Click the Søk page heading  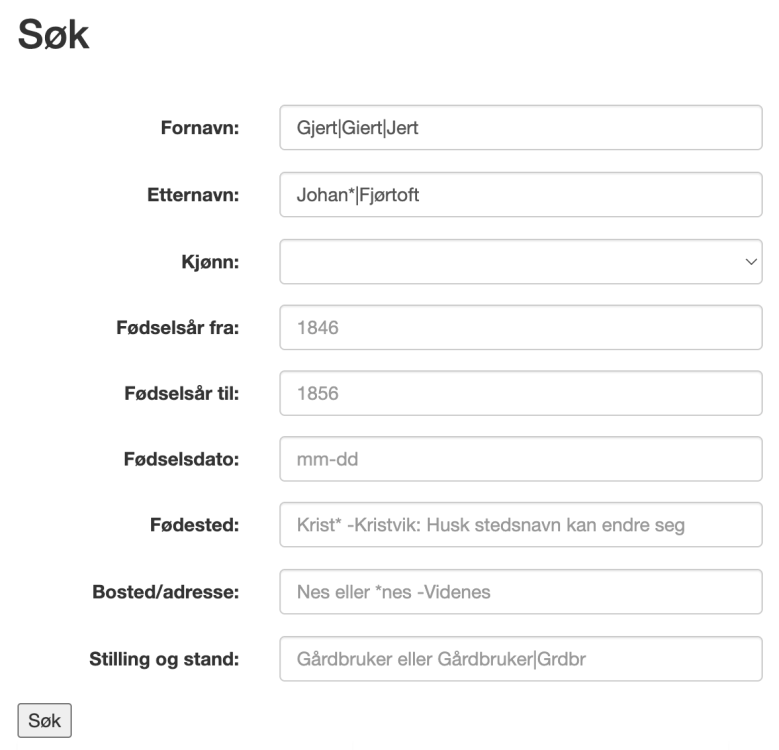54,35
